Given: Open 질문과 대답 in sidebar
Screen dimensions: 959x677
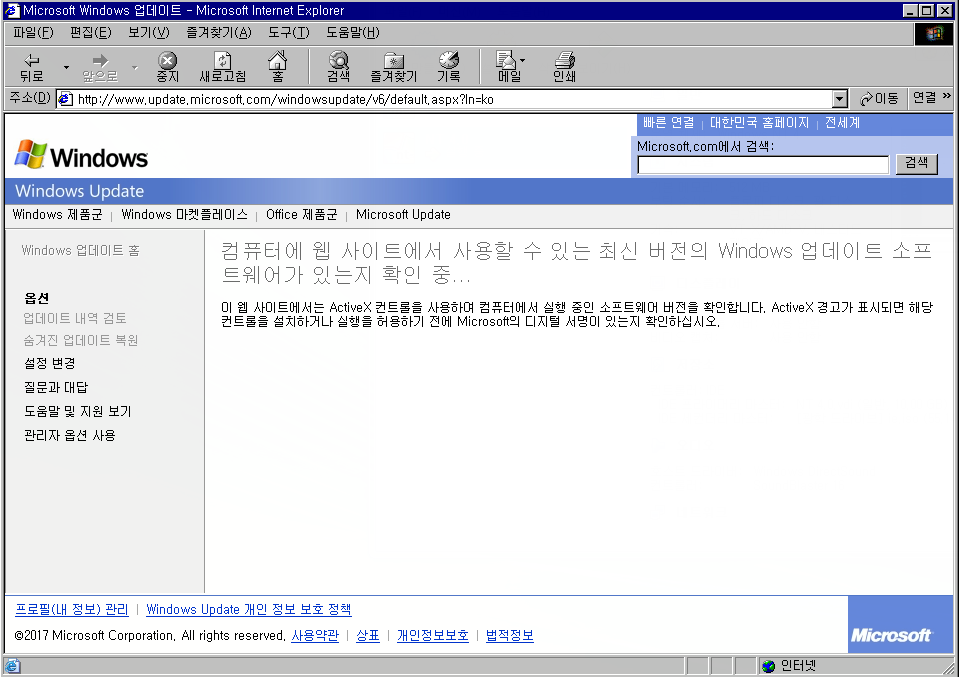Looking at the screenshot, I should [x=56, y=387].
